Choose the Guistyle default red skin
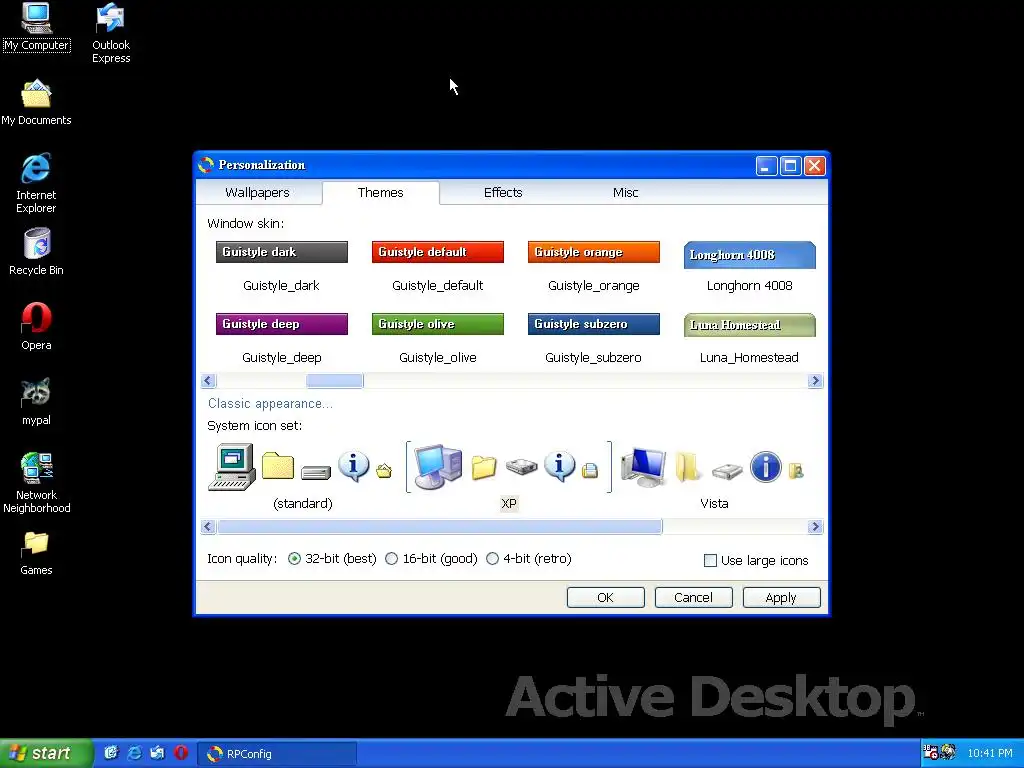Image resolution: width=1024 pixels, height=768 pixels. coord(438,266)
